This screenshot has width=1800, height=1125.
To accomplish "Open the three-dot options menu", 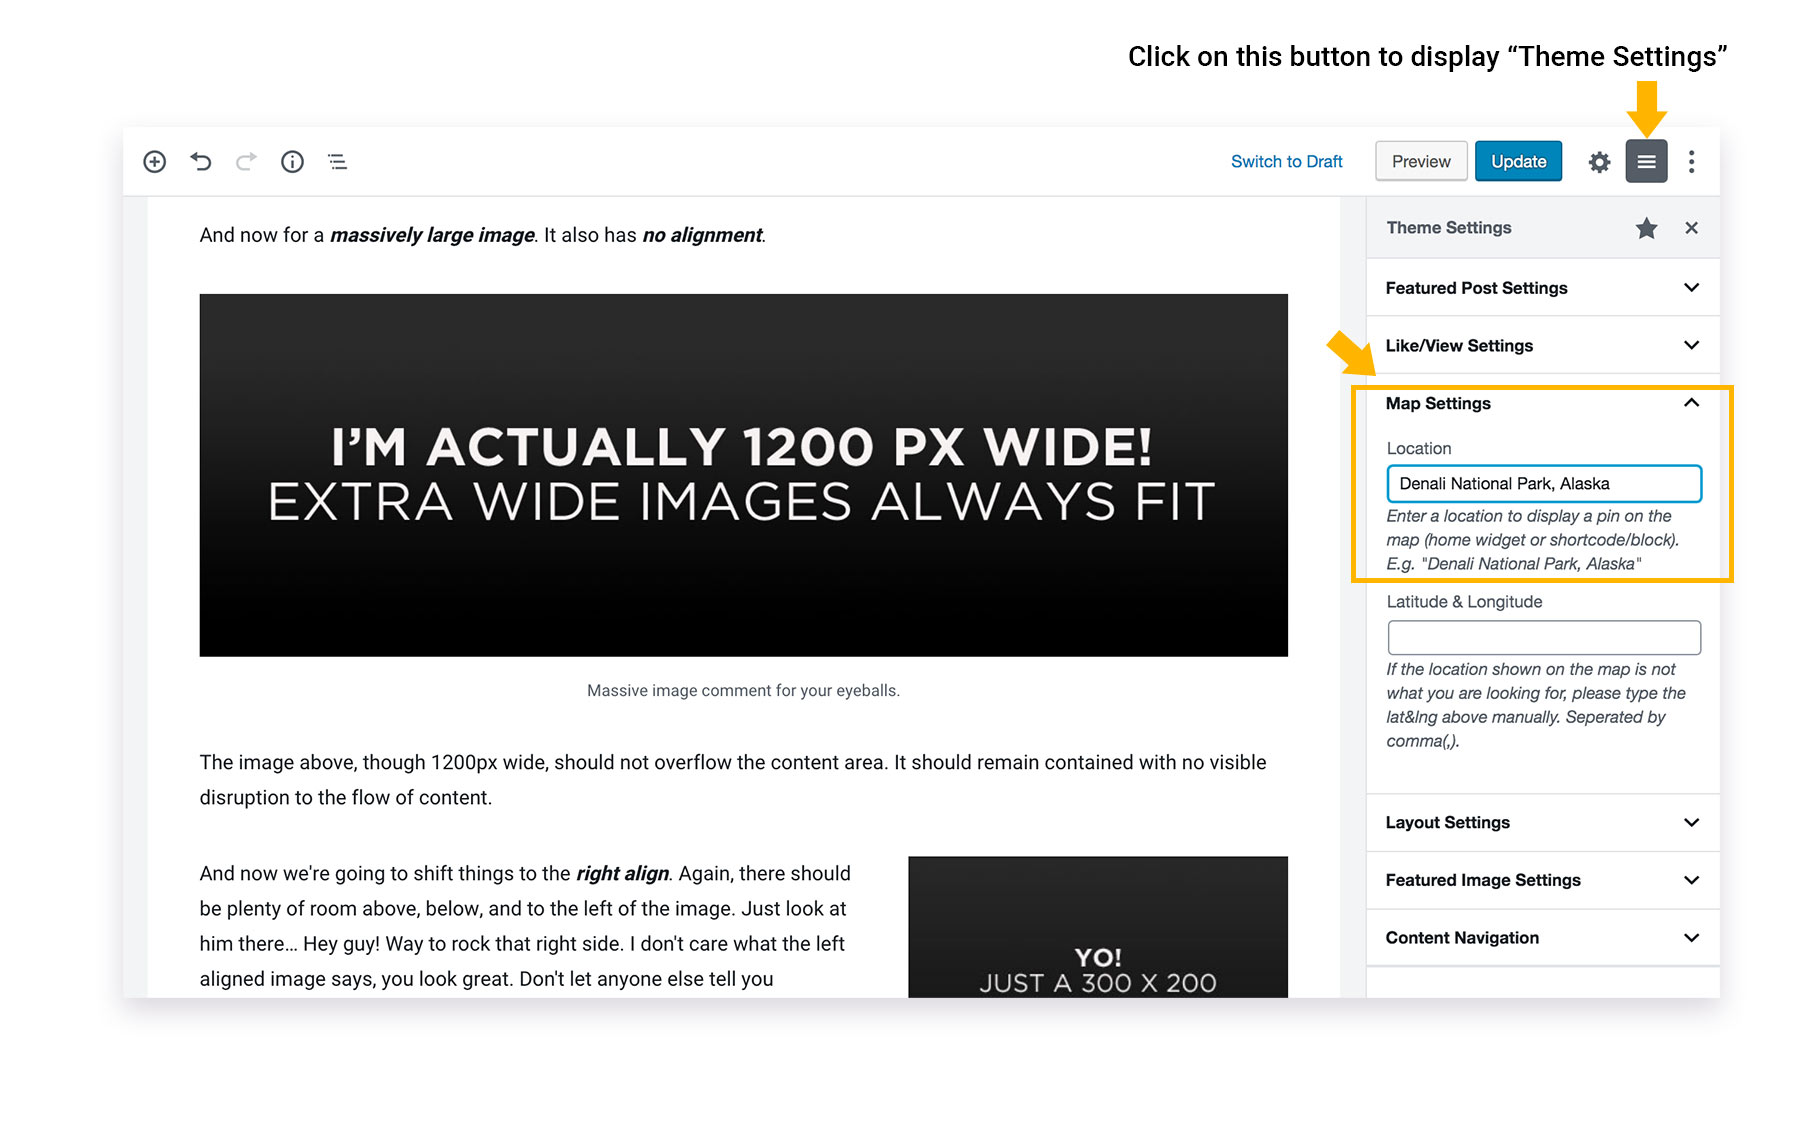I will tap(1691, 161).
